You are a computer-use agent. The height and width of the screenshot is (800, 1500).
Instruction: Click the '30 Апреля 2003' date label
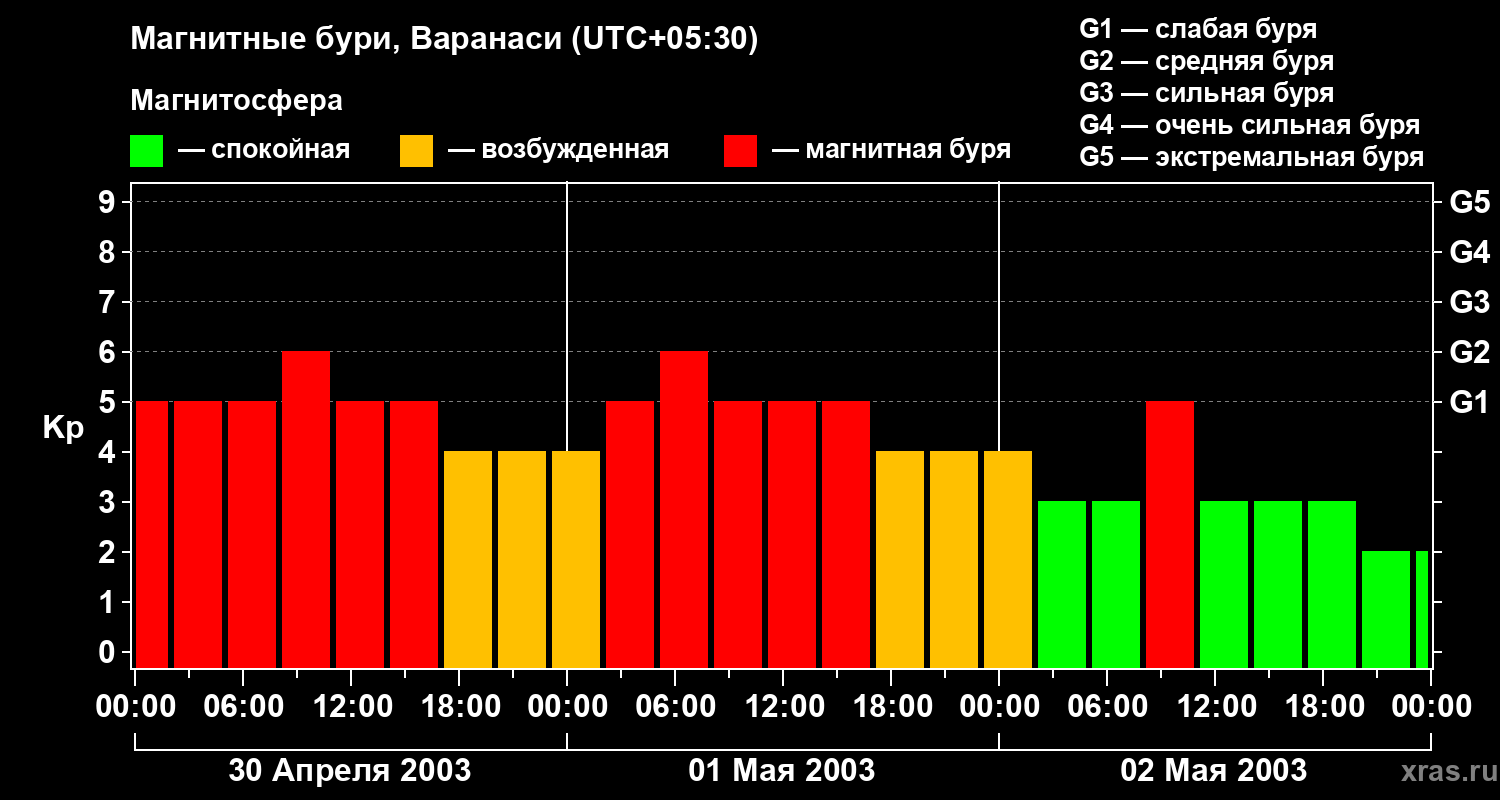(x=350, y=770)
